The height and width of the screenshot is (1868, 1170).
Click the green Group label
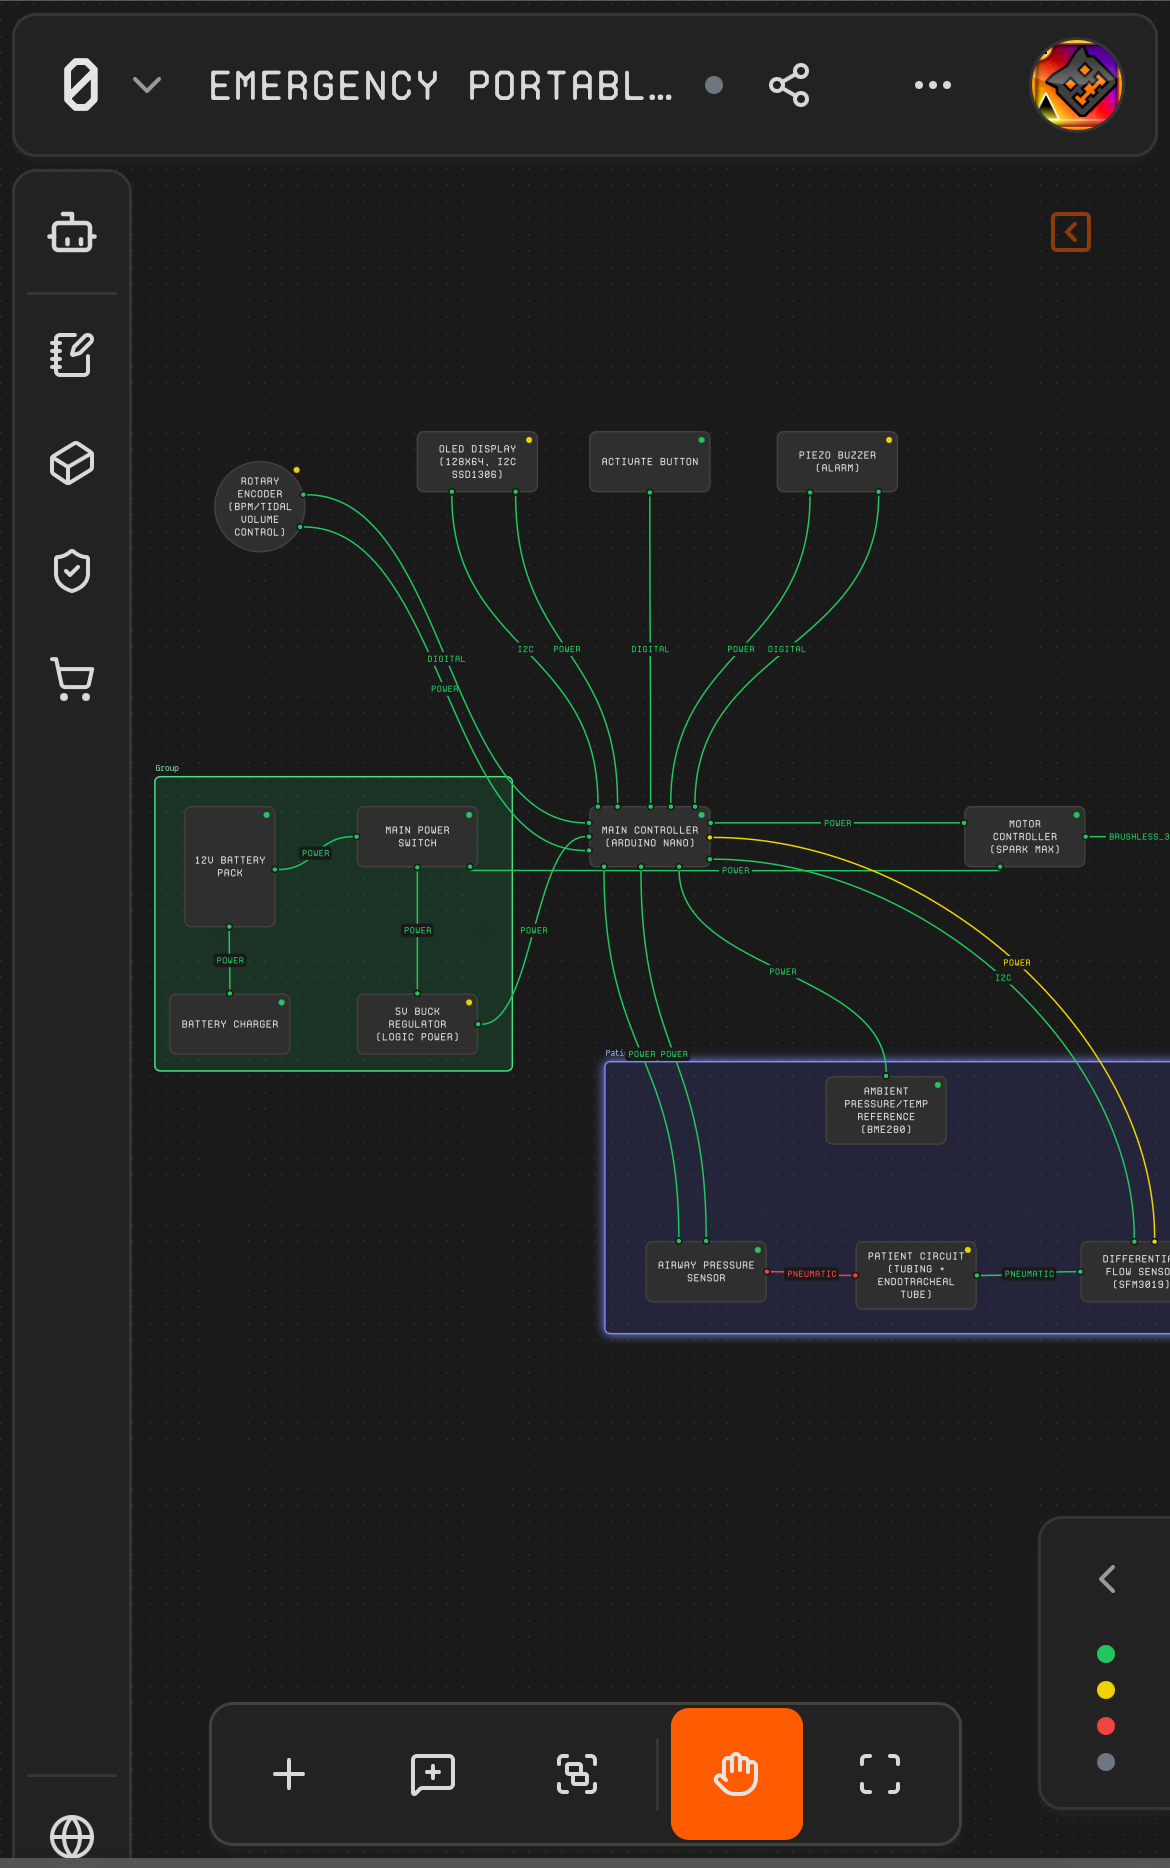167,768
